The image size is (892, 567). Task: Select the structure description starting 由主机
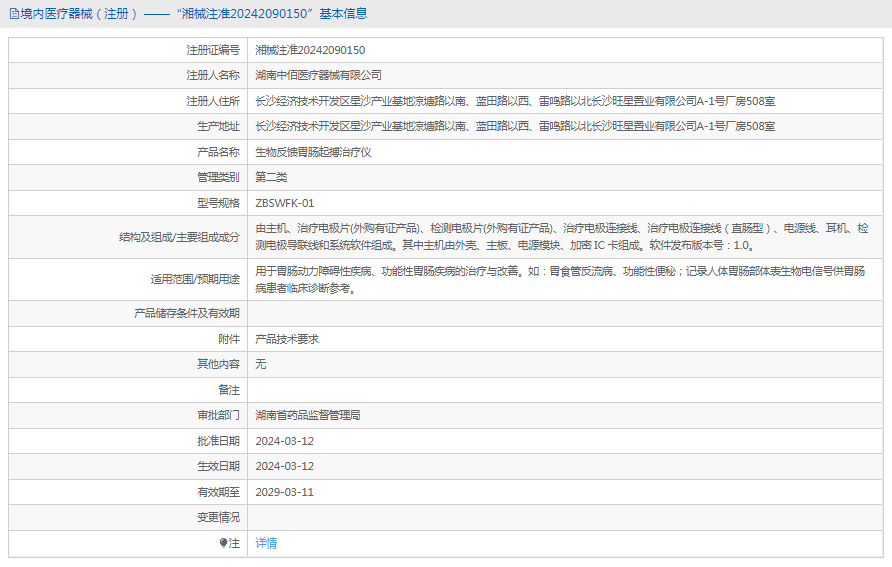pos(561,237)
